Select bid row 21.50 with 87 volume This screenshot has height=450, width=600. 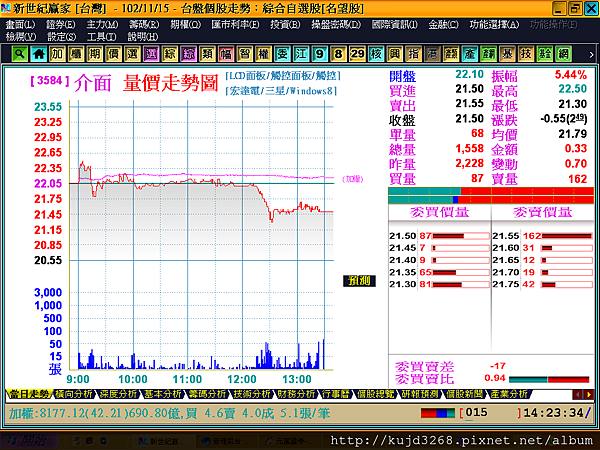pos(439,236)
